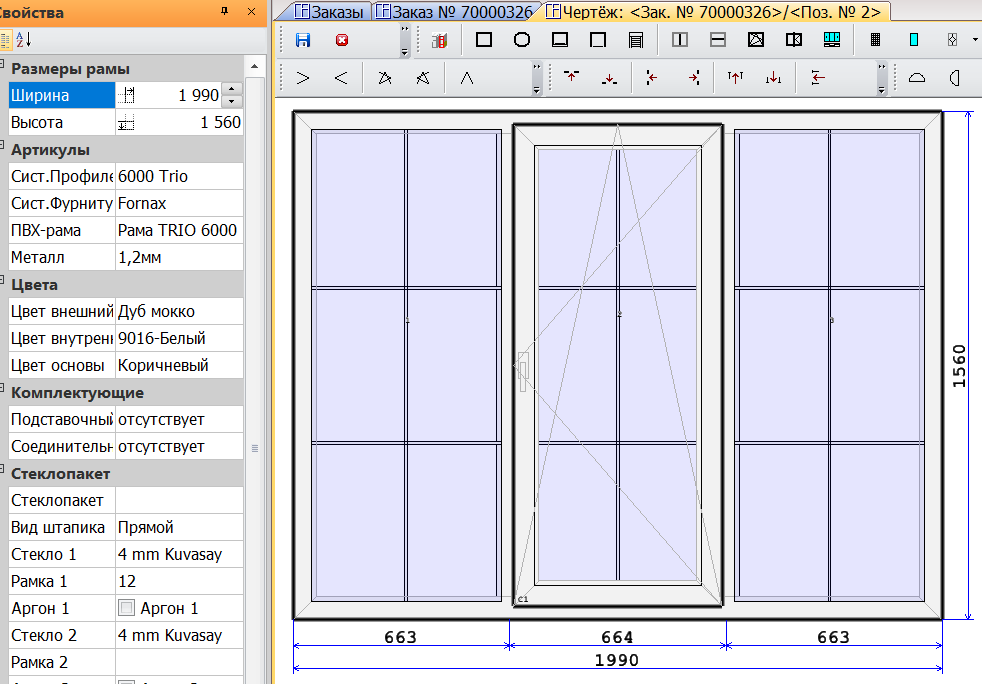This screenshot has height=684, width=982.
Task: Click the window handle on the middle sash
Action: tap(523, 371)
